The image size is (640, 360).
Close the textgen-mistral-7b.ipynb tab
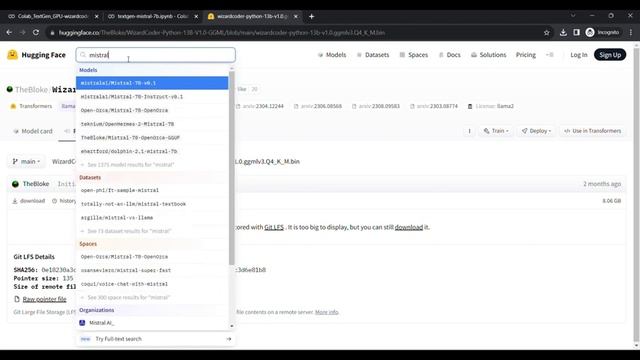coord(196,16)
